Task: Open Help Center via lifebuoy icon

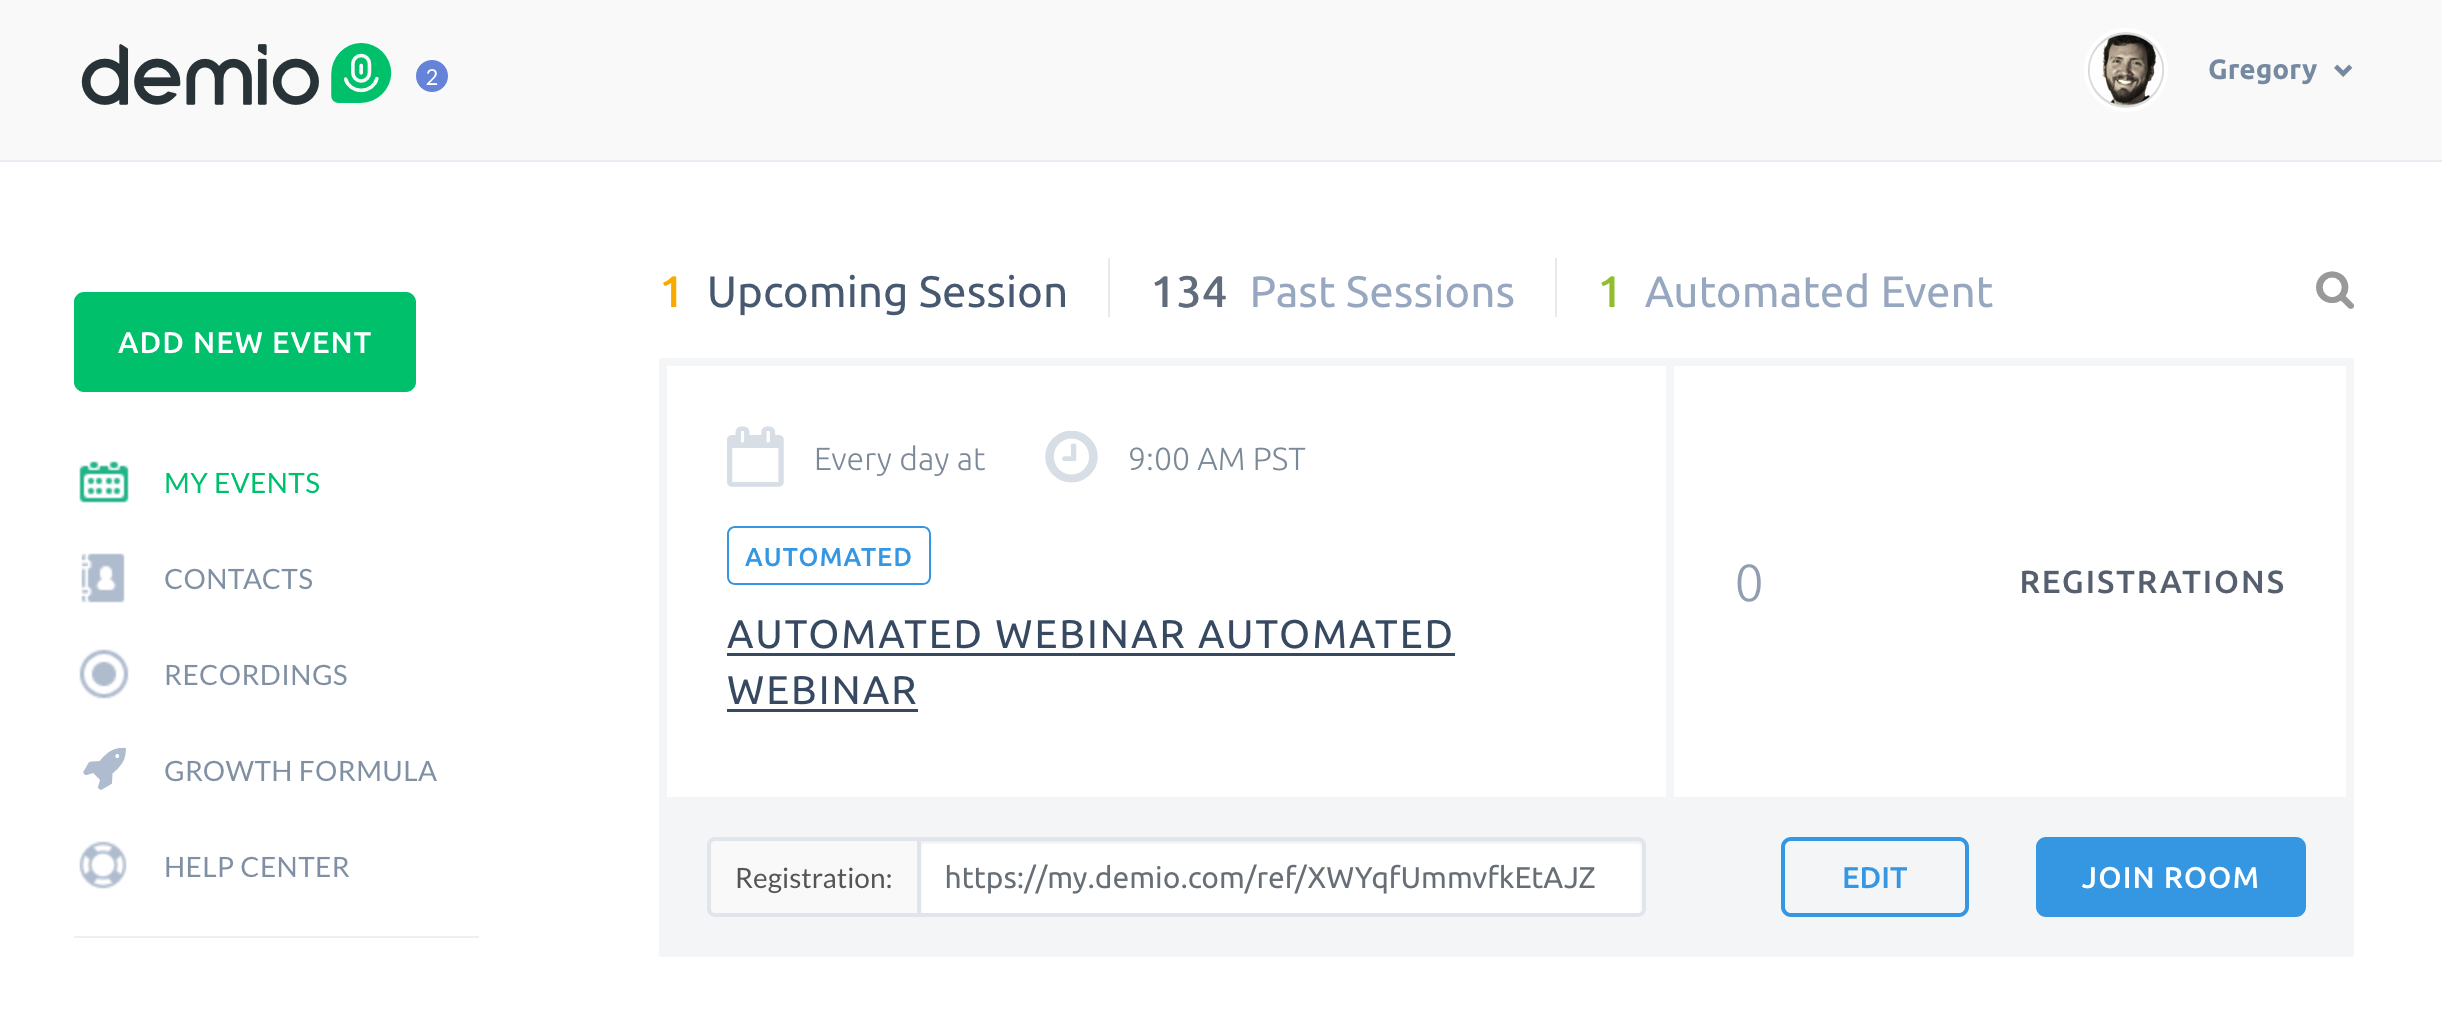Action: click(101, 865)
